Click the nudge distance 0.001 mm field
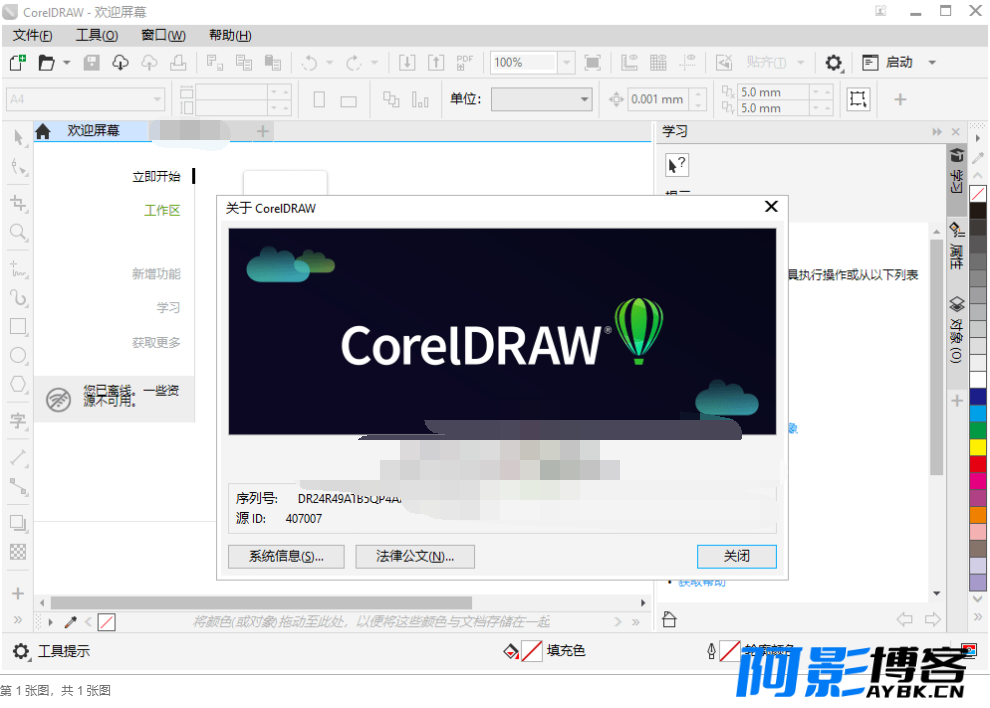Viewport: 990px width, 708px height. point(659,99)
